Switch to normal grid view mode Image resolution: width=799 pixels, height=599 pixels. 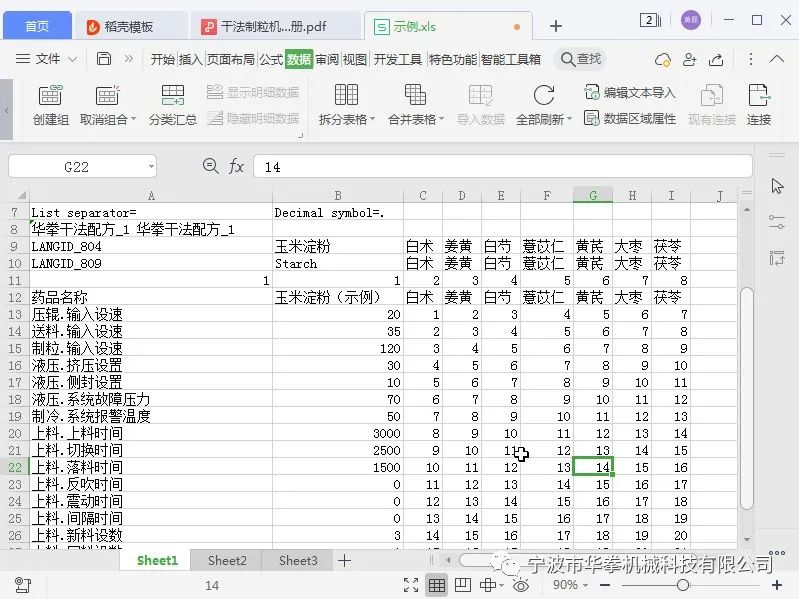tap(437, 585)
